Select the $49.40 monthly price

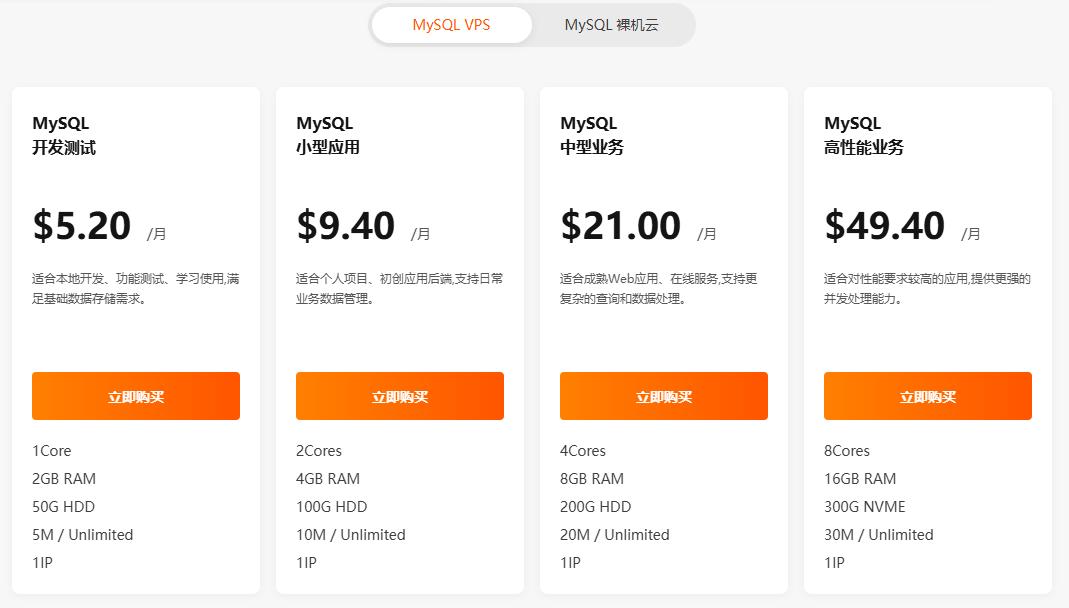(x=884, y=224)
